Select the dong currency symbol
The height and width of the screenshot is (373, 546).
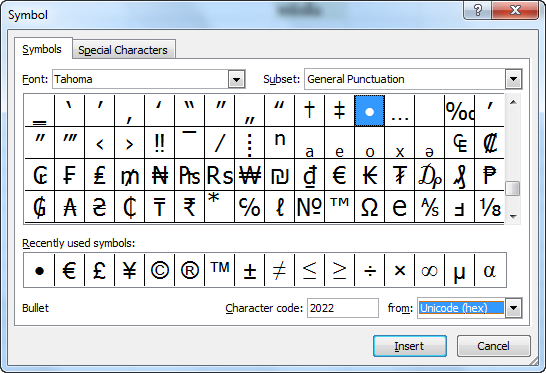click(310, 174)
